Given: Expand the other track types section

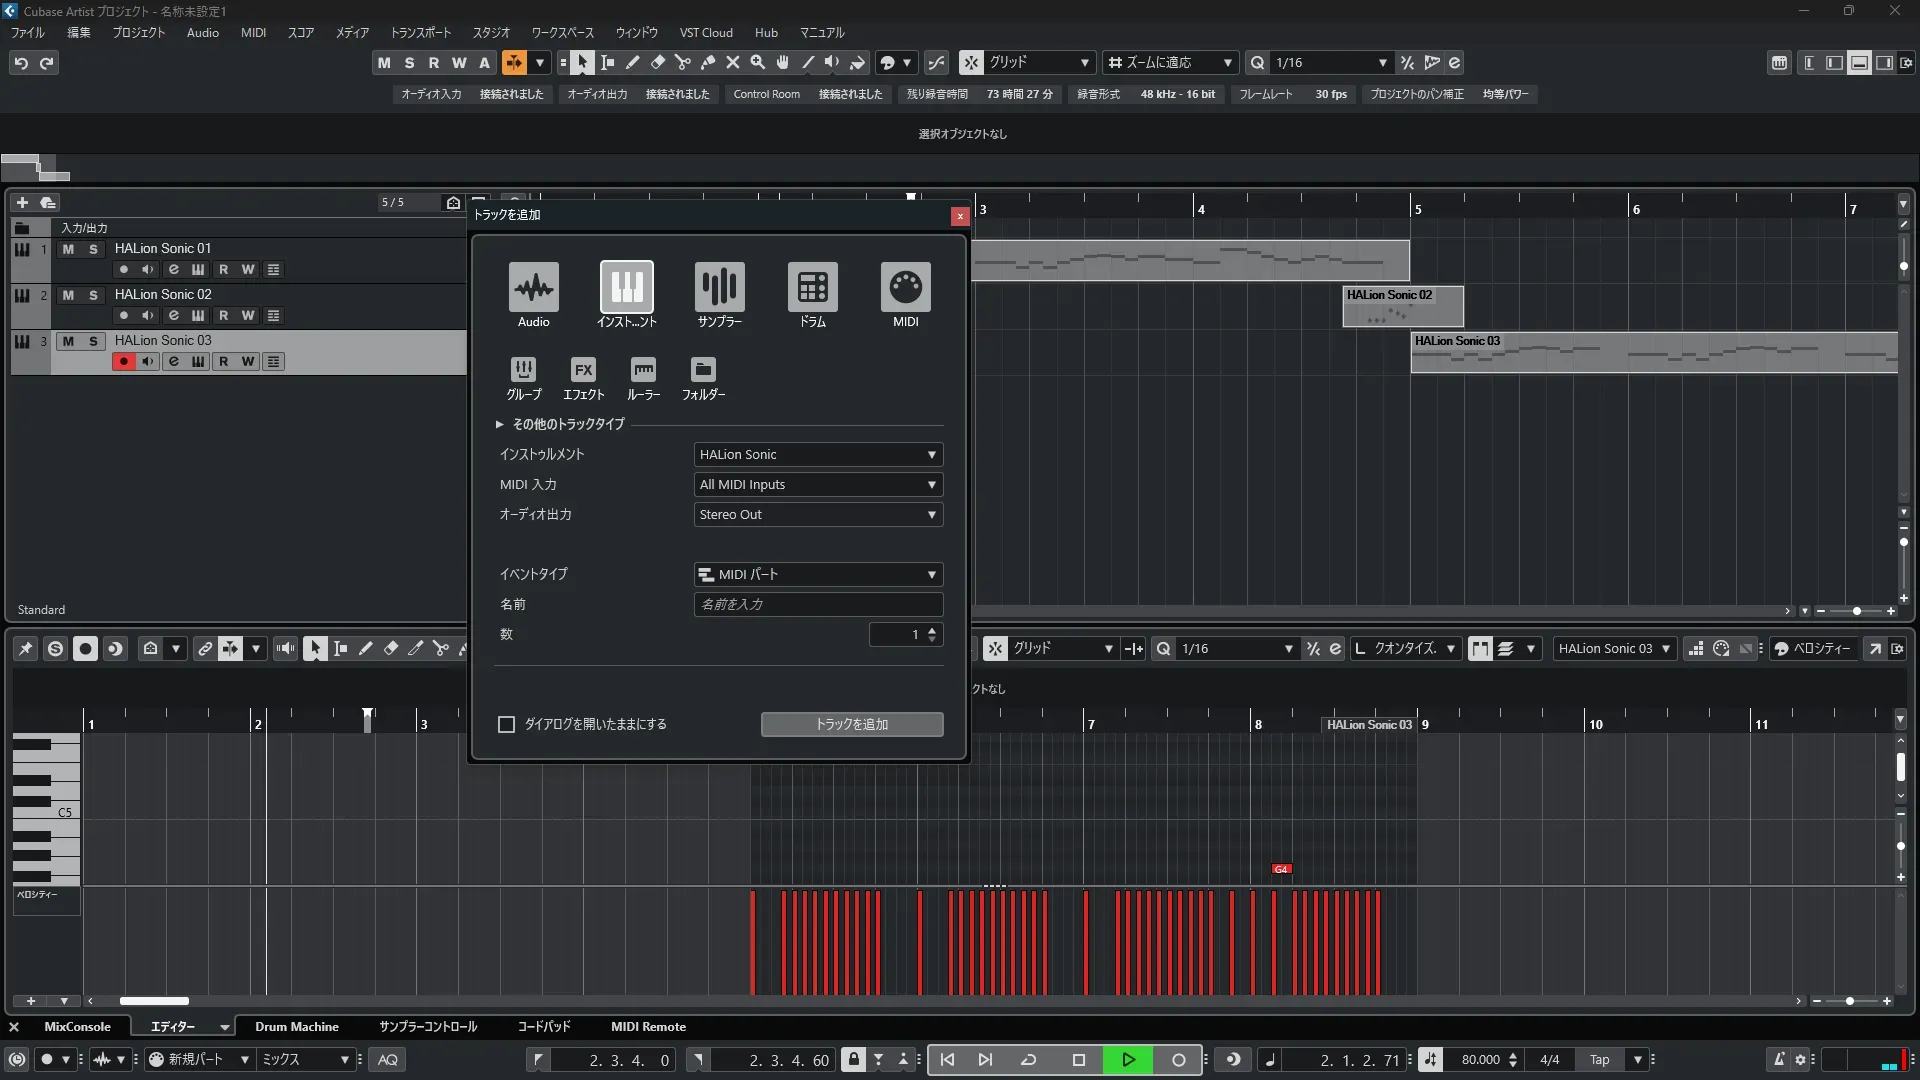Looking at the screenshot, I should coord(499,425).
